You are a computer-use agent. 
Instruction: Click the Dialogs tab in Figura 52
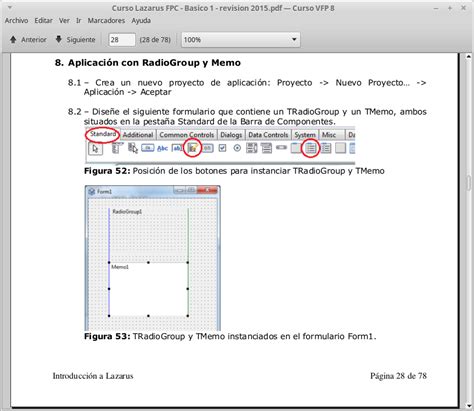(231, 135)
